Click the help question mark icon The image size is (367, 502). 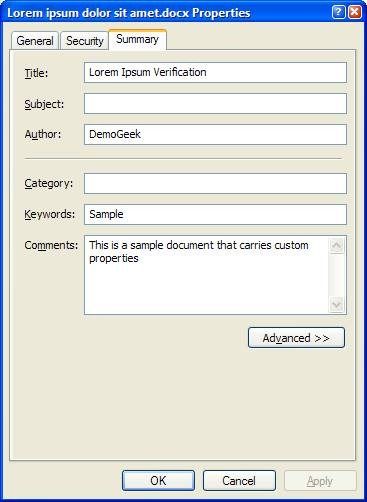339,12
